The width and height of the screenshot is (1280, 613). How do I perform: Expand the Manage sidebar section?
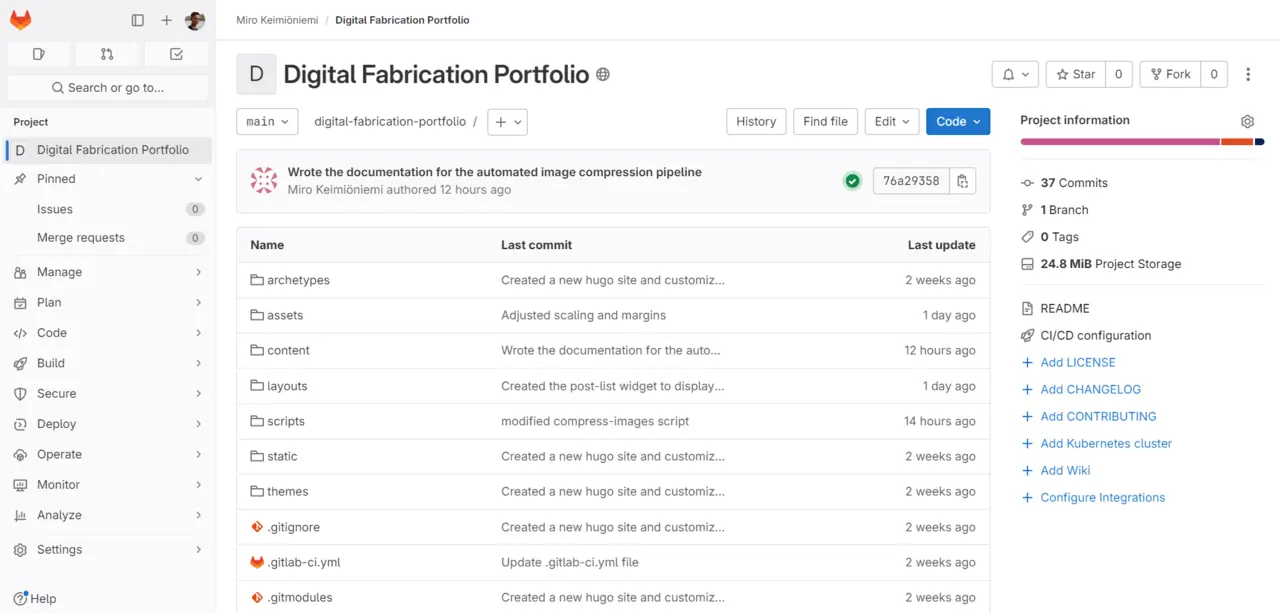[x=108, y=272]
